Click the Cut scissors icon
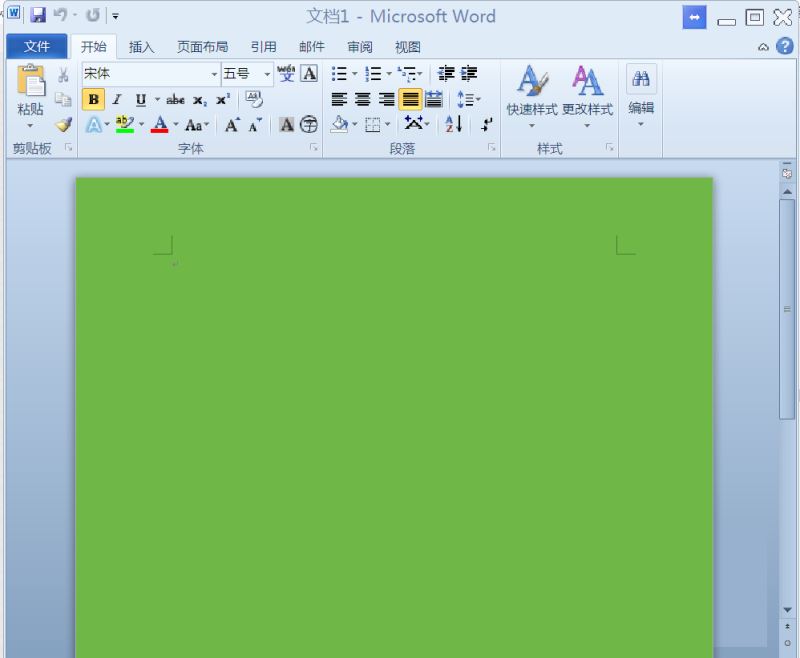The image size is (800, 658). pos(63,75)
